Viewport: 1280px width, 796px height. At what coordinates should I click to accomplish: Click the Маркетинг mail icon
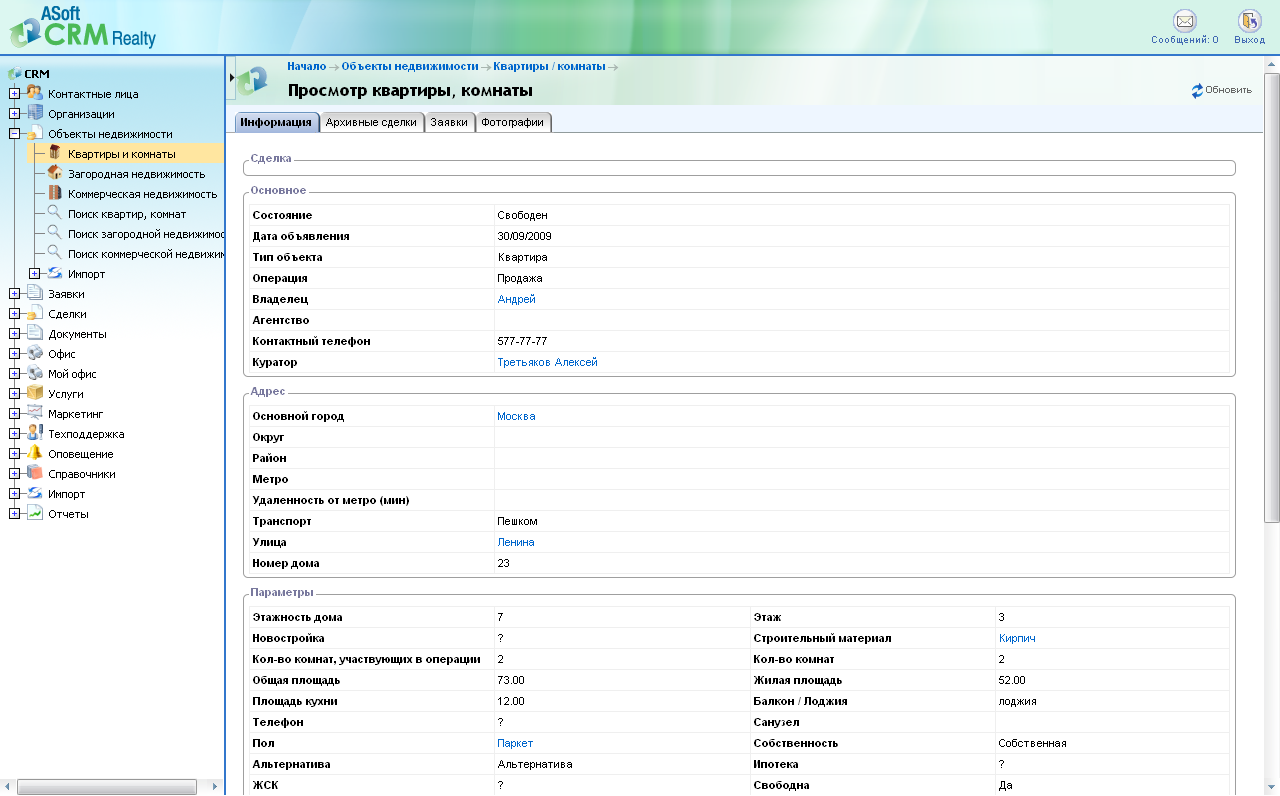(35, 413)
